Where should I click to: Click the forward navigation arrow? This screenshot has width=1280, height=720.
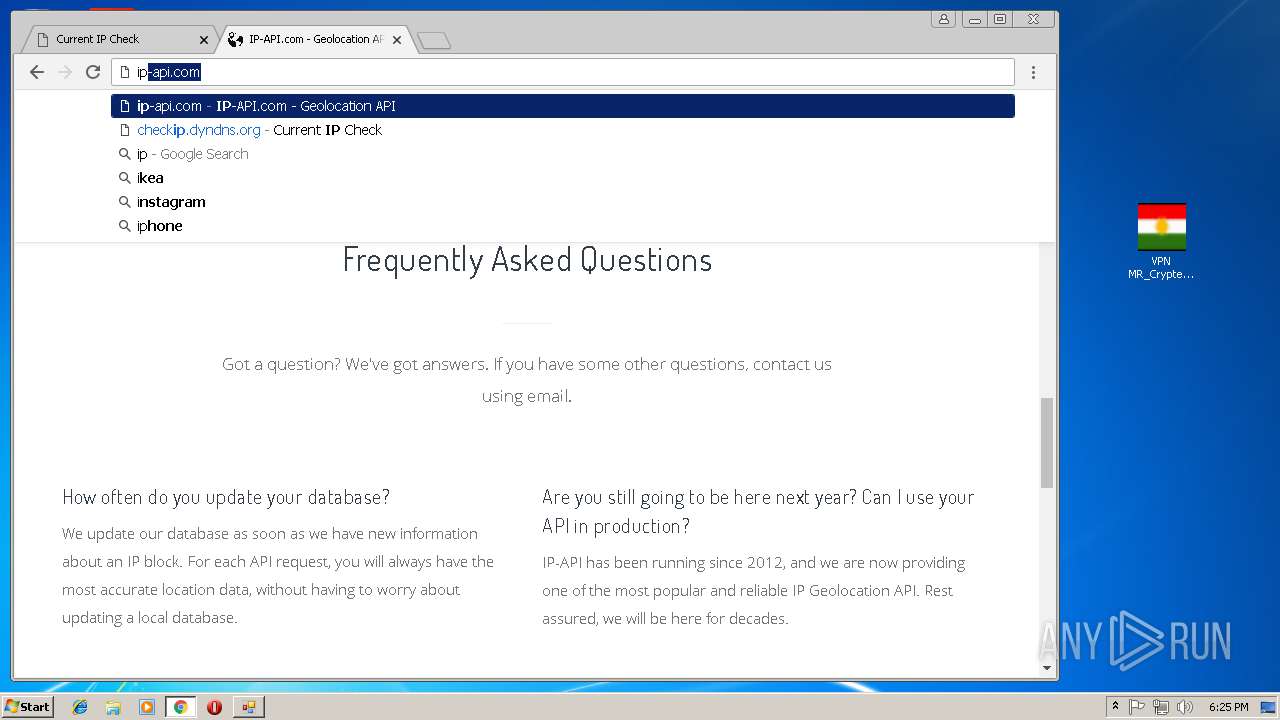tap(65, 72)
